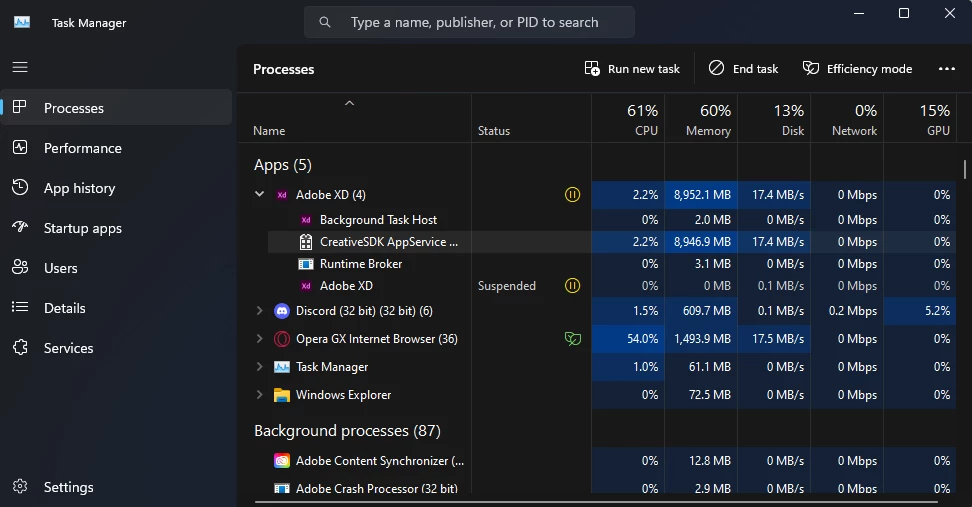Click the Task Manager app icon in title bar
This screenshot has height=507, width=972.
(x=22, y=22)
